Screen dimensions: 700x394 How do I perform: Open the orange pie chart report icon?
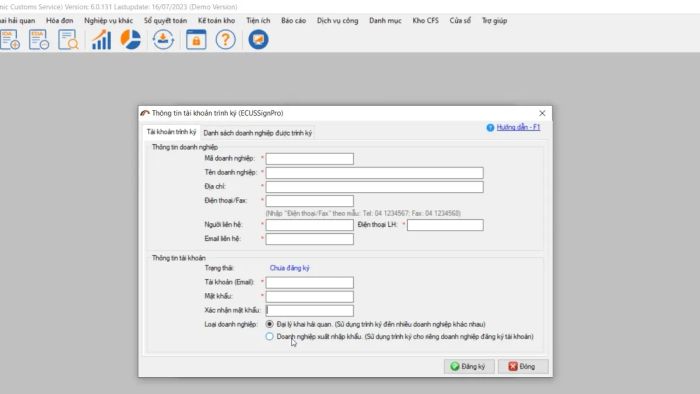(x=130, y=40)
